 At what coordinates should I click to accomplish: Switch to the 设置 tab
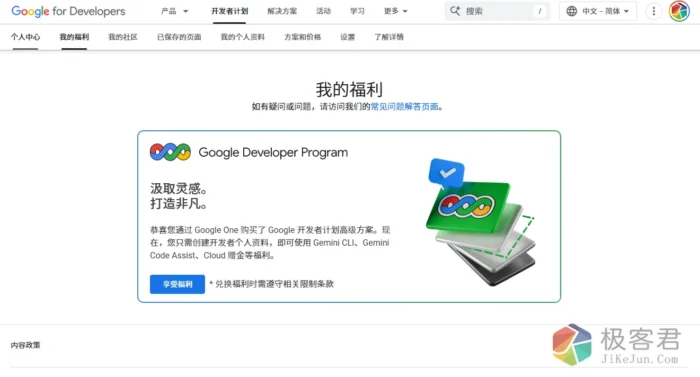coord(347,37)
